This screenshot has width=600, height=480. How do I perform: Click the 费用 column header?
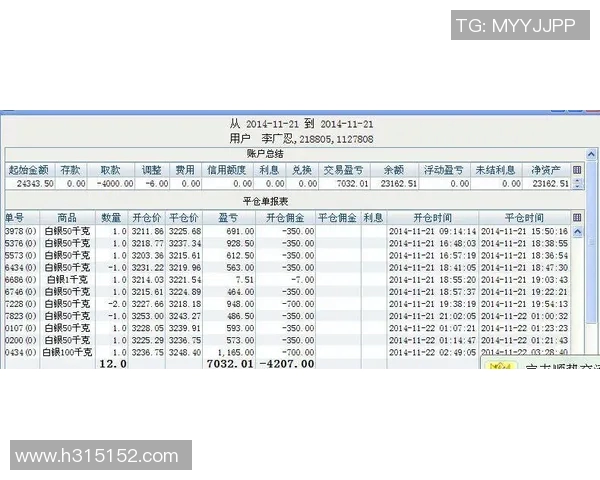point(185,170)
